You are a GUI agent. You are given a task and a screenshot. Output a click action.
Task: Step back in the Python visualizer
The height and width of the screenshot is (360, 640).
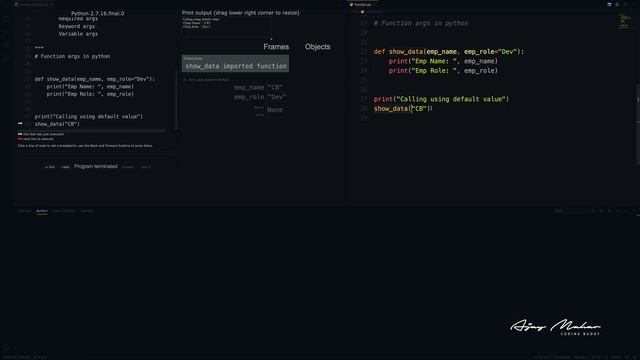65,167
